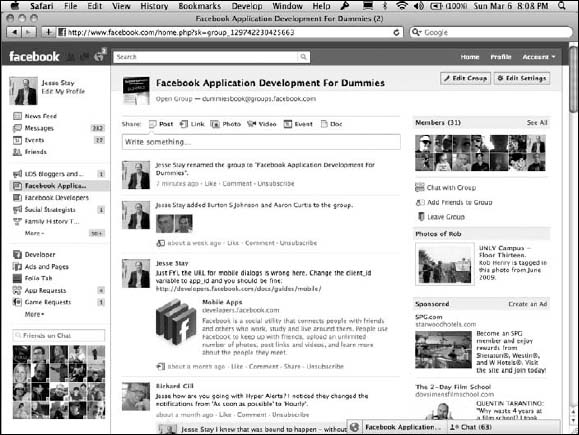Choose the Event share icon
Screen dimensions: 579x435
click(x=288, y=124)
